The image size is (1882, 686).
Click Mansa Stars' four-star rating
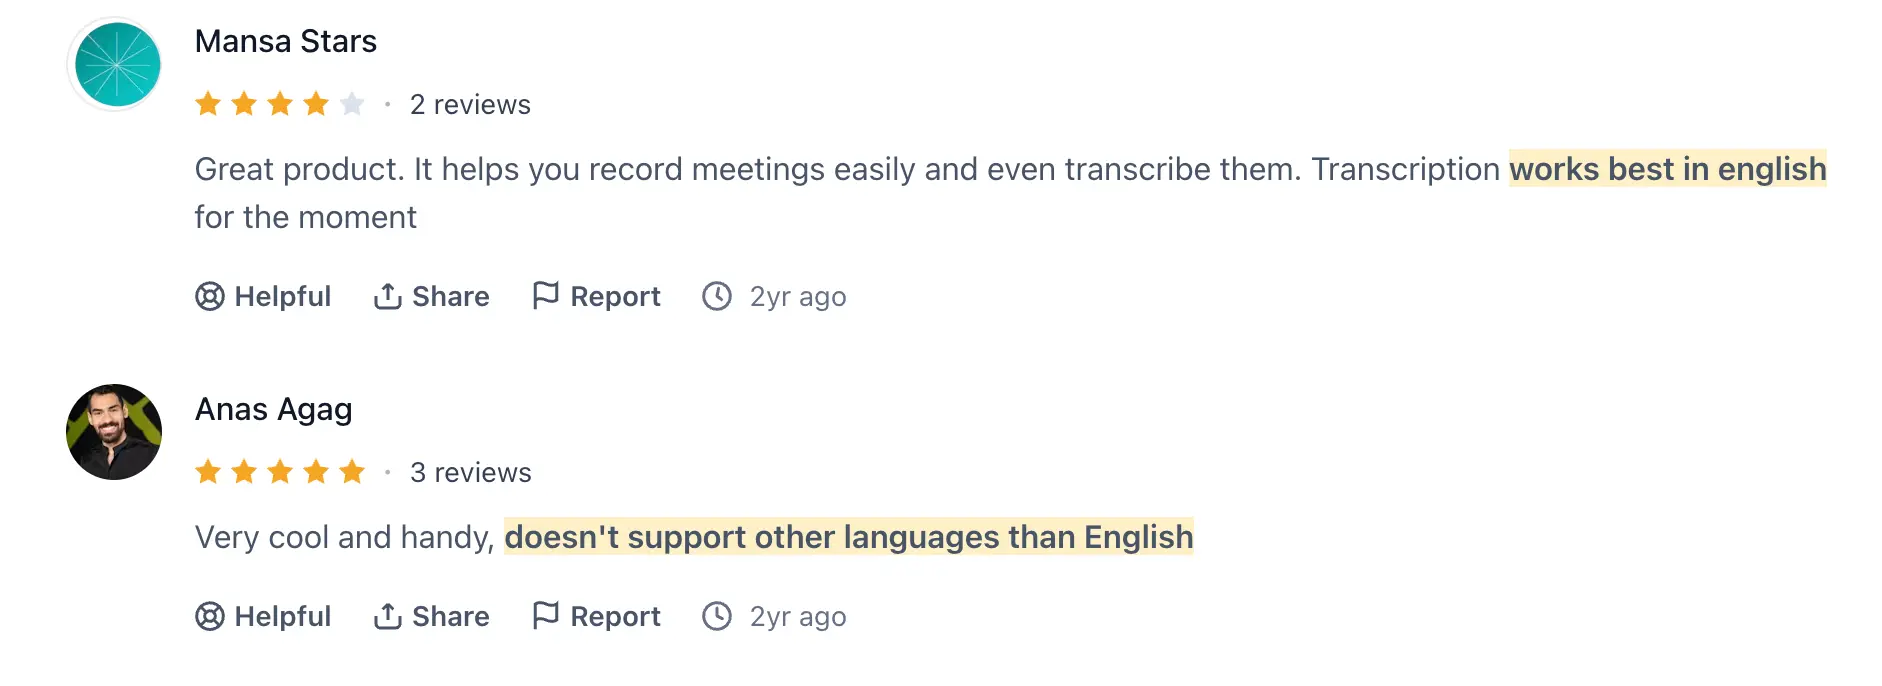pos(280,104)
